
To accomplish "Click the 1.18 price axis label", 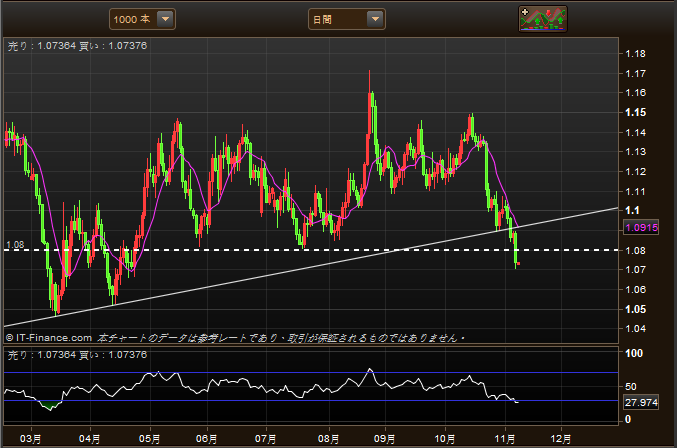I will coord(636,54).
